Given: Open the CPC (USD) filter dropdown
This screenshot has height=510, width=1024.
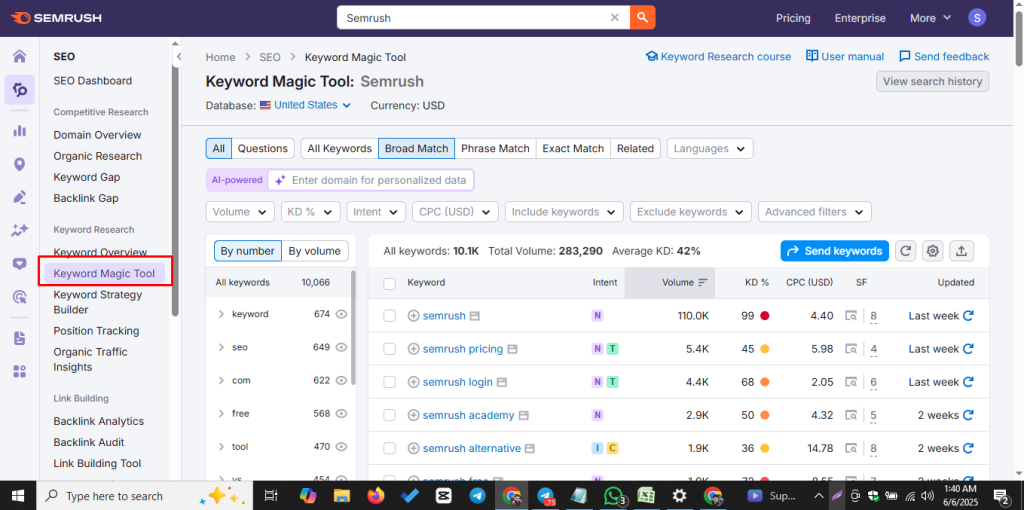Looking at the screenshot, I should pos(455,212).
